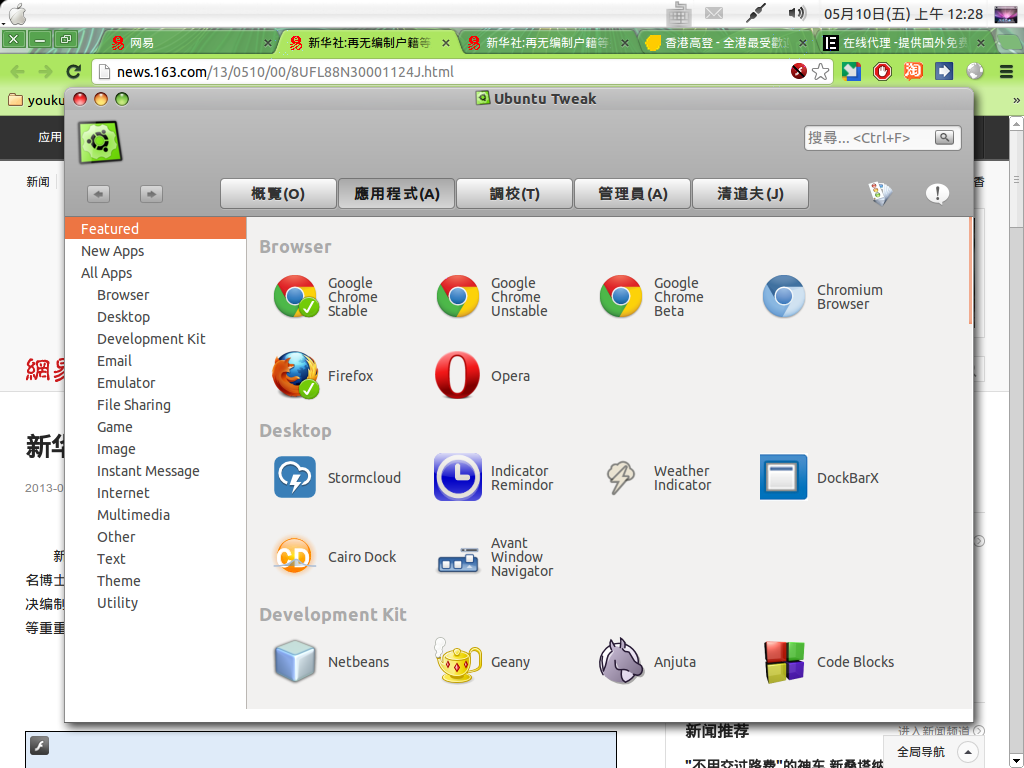
Task: Click the AdBlock stop-hand extension icon
Action: tap(882, 71)
